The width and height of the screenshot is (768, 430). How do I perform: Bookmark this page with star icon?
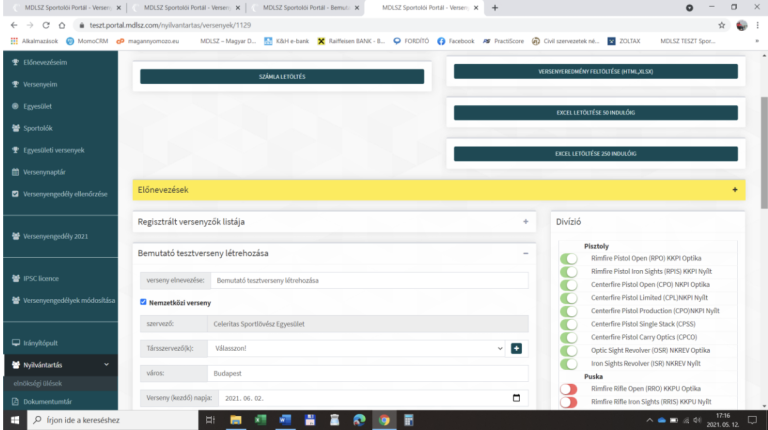pyautogui.click(x=721, y=25)
